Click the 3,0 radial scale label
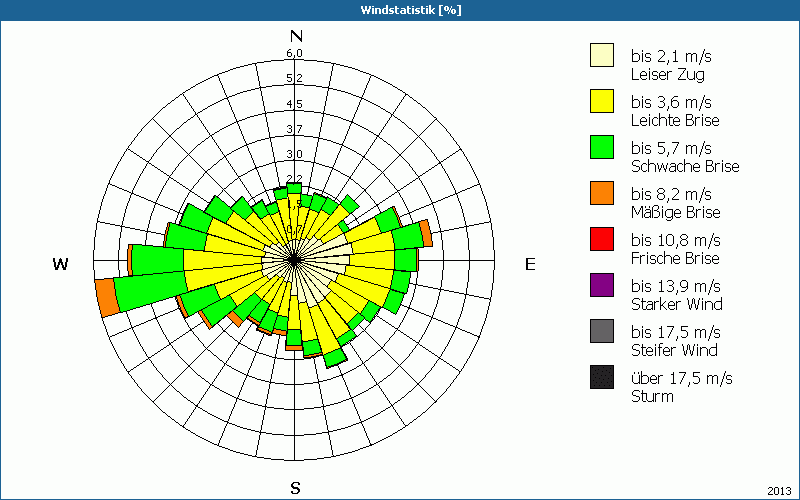 pyautogui.click(x=294, y=154)
